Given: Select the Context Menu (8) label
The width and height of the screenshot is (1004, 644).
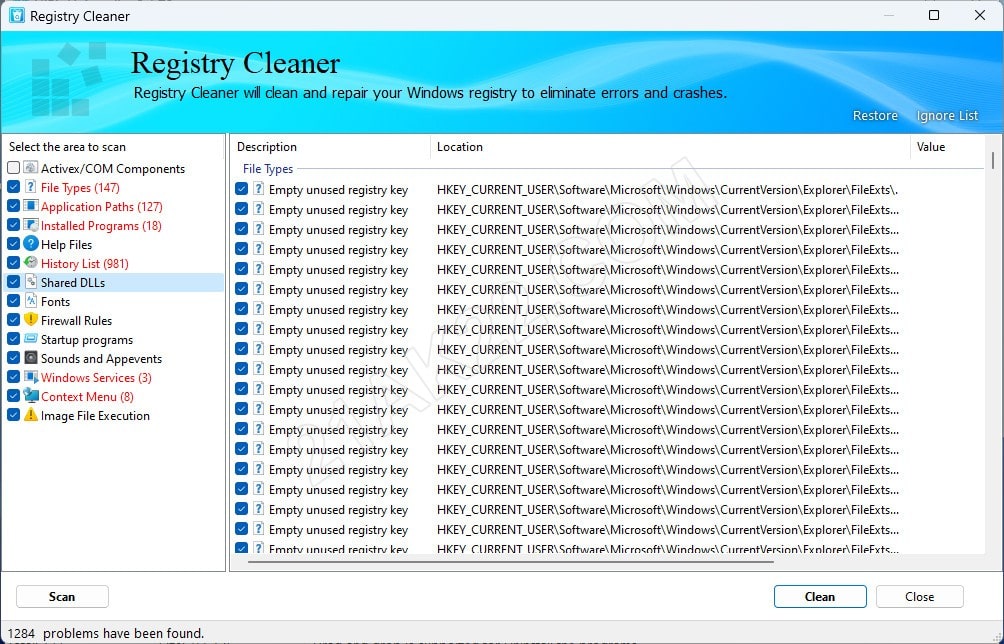Looking at the screenshot, I should pos(87,397).
